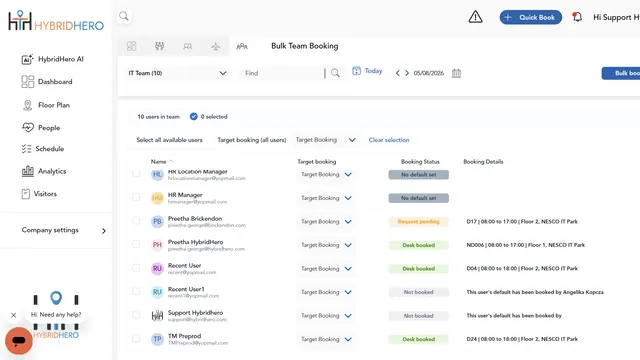
Task: Click the People heart icon
Action: 28,128
